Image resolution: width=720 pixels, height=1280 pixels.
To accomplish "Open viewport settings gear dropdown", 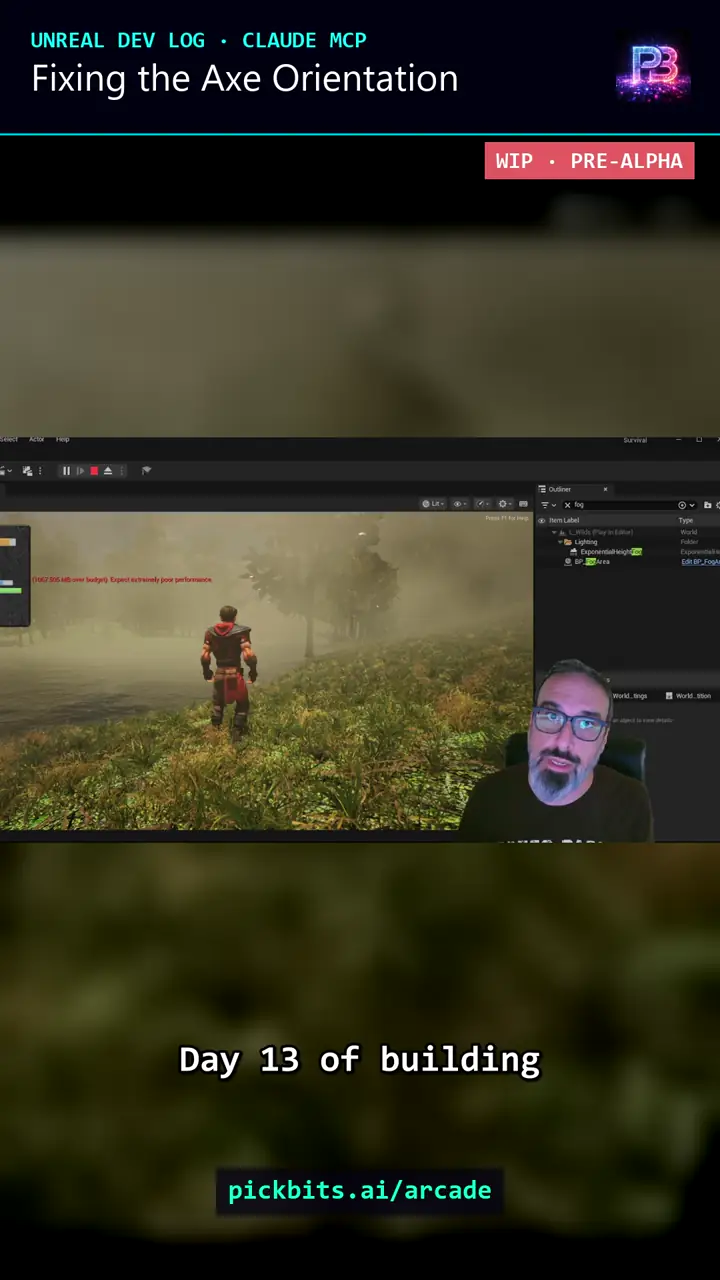I will pyautogui.click(x=505, y=504).
